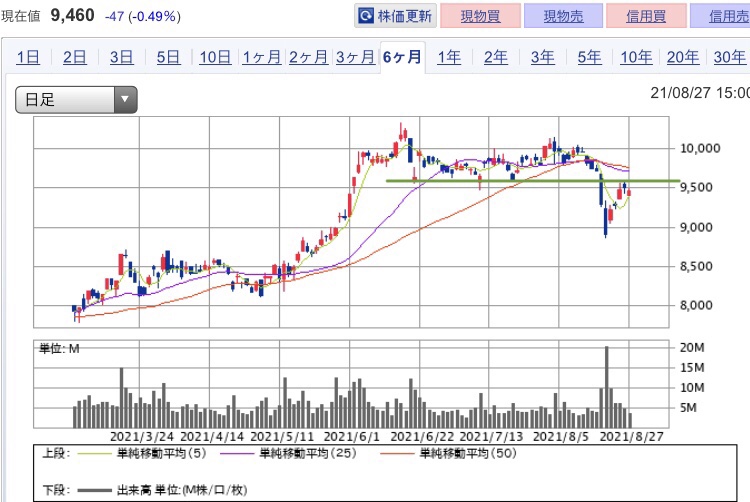Click the 15M volume axis label
750x502 pixels.
(692, 368)
